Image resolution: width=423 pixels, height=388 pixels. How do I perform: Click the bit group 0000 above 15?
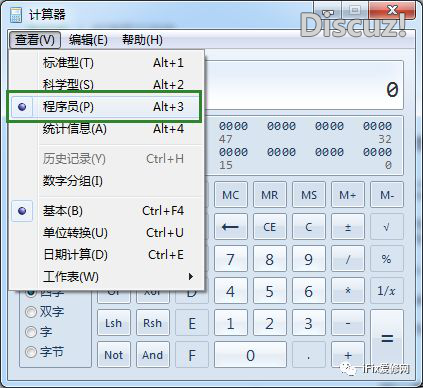[233, 152]
